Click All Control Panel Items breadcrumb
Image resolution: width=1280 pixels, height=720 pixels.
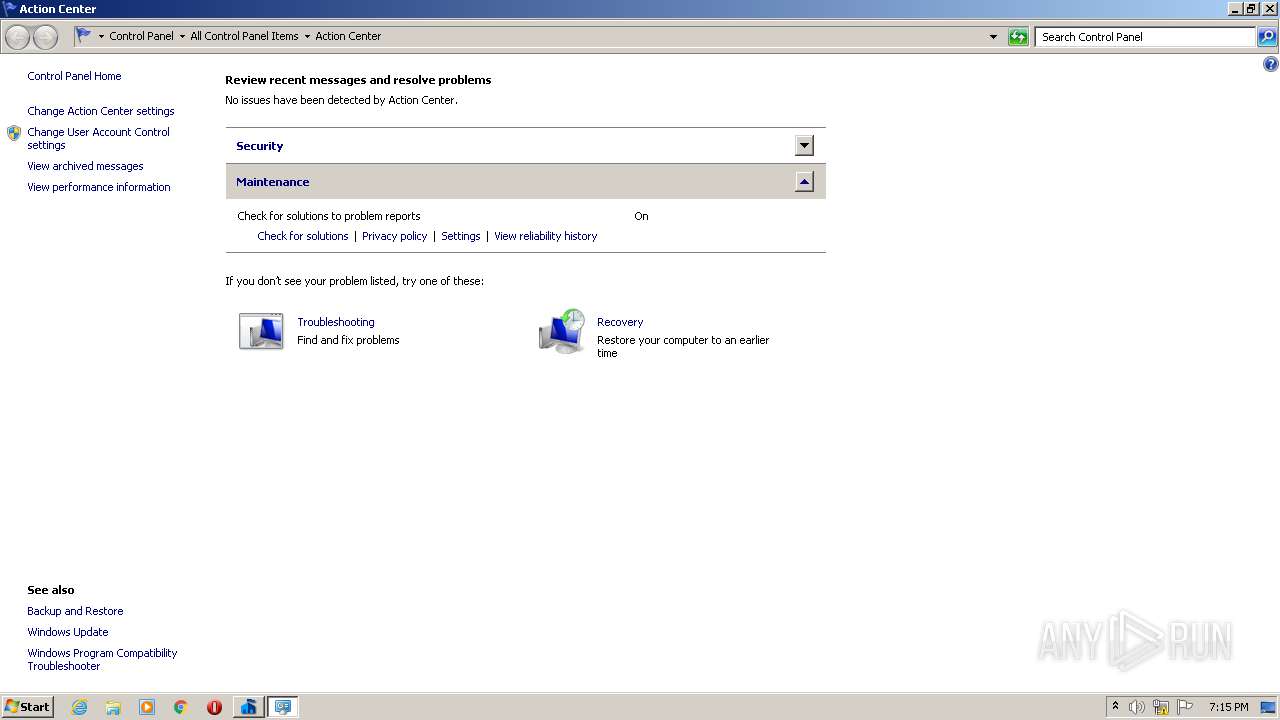244,36
